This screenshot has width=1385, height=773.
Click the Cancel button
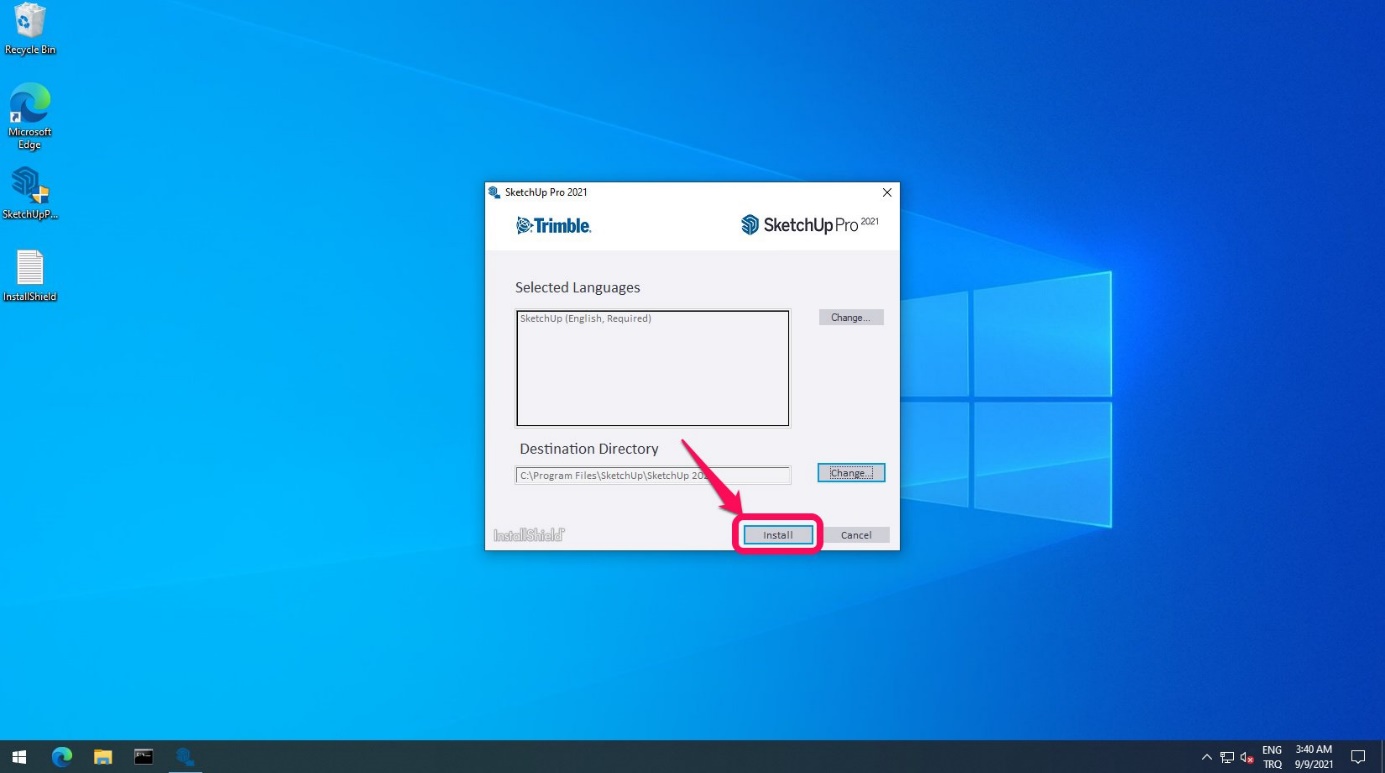(856, 535)
